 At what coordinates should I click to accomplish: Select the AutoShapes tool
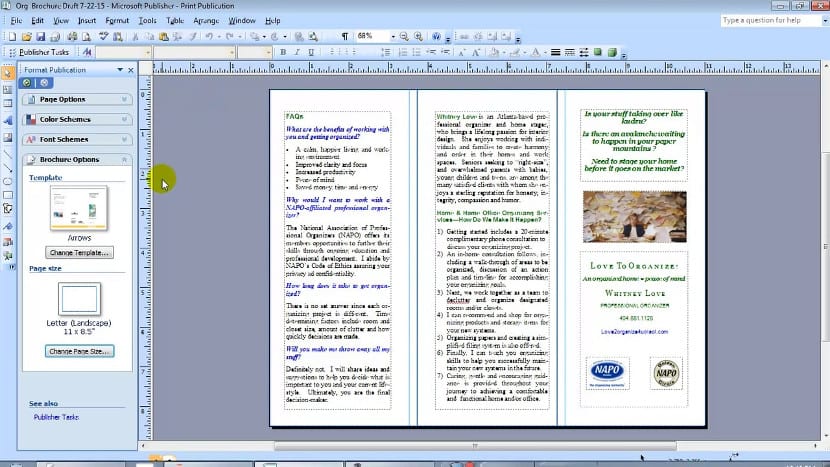point(7,209)
